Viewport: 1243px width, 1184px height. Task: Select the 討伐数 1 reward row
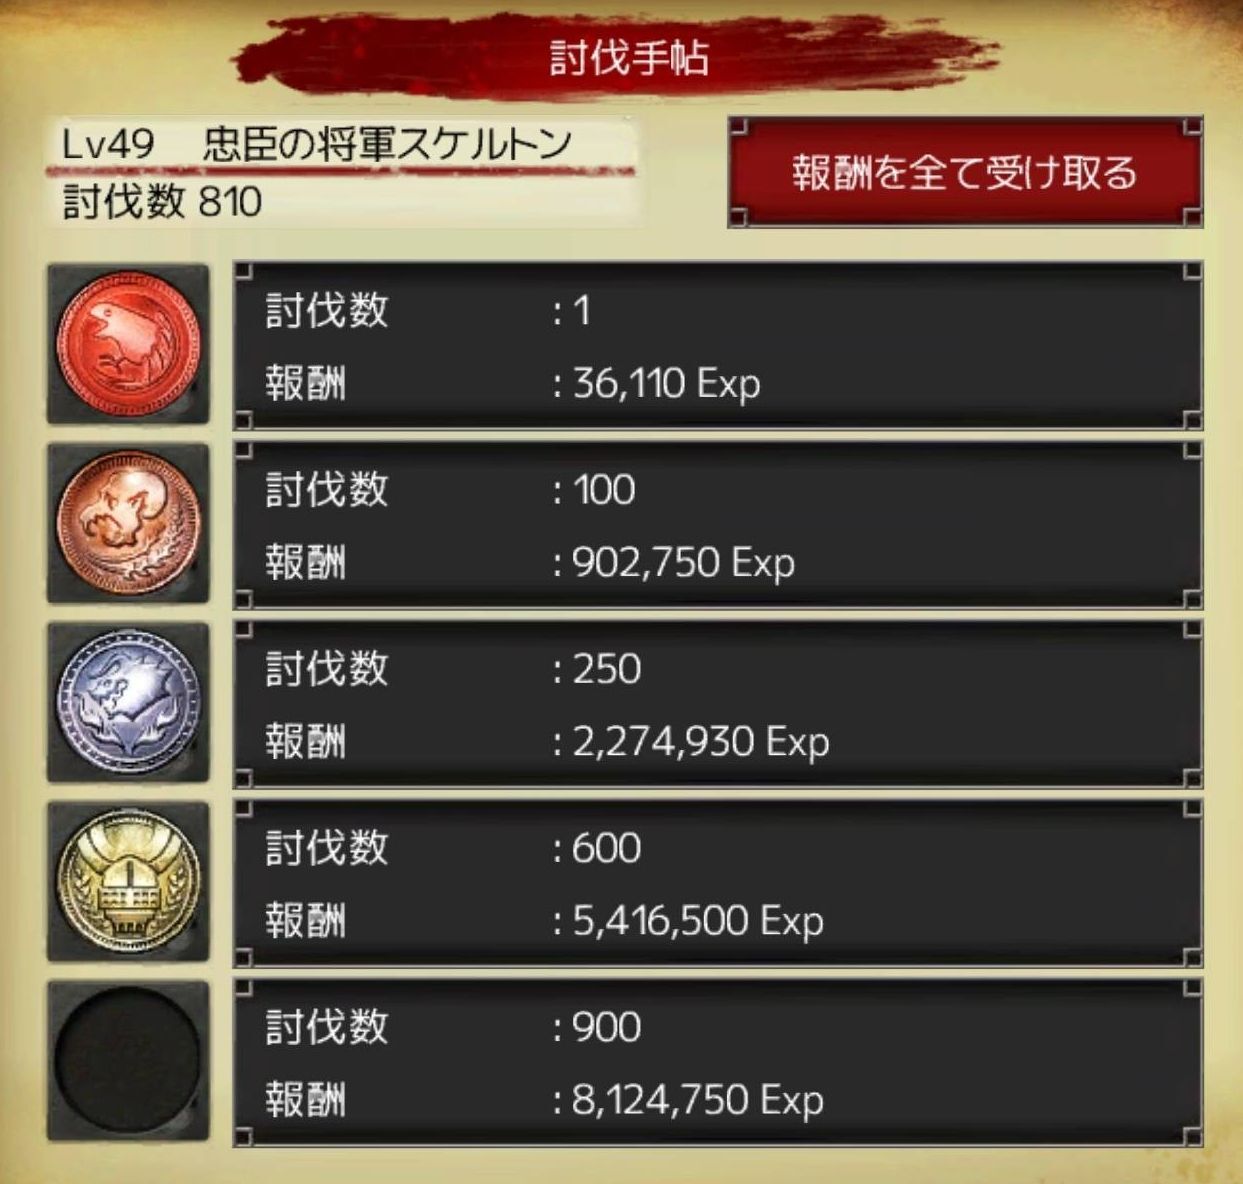(x=718, y=346)
